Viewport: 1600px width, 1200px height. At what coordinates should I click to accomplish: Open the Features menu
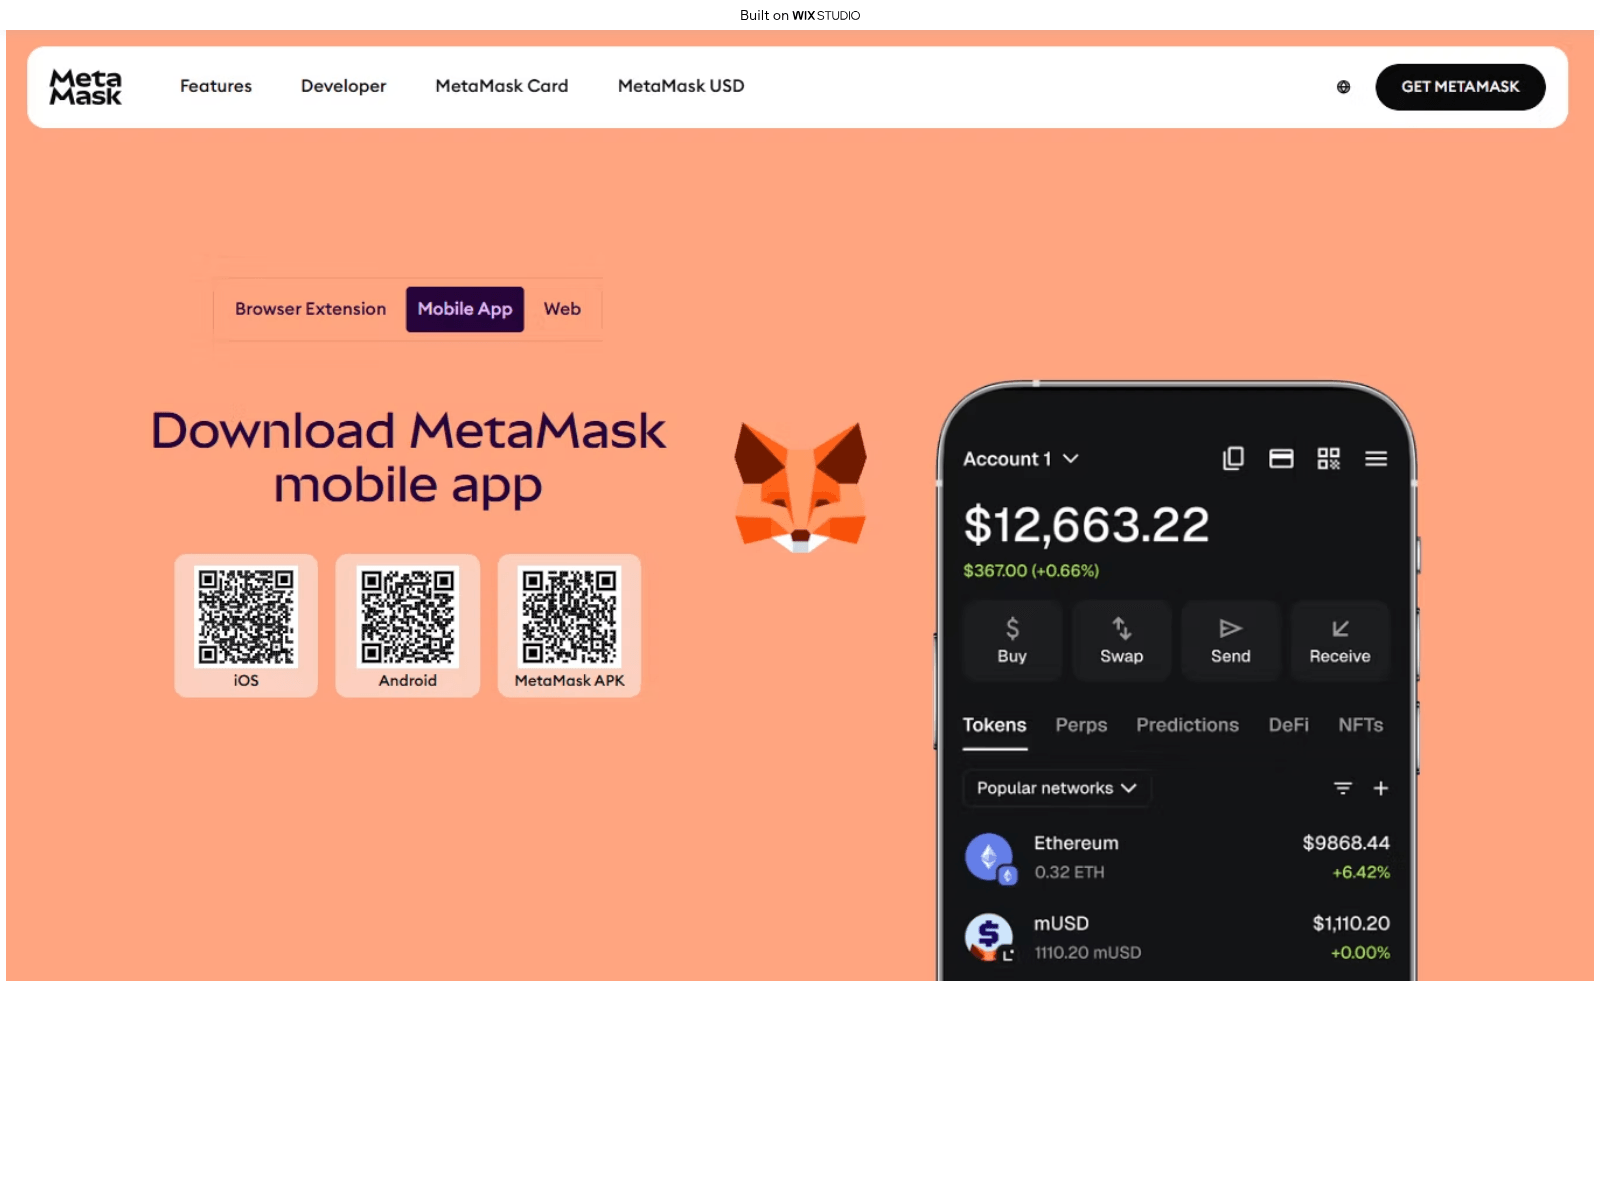216,86
